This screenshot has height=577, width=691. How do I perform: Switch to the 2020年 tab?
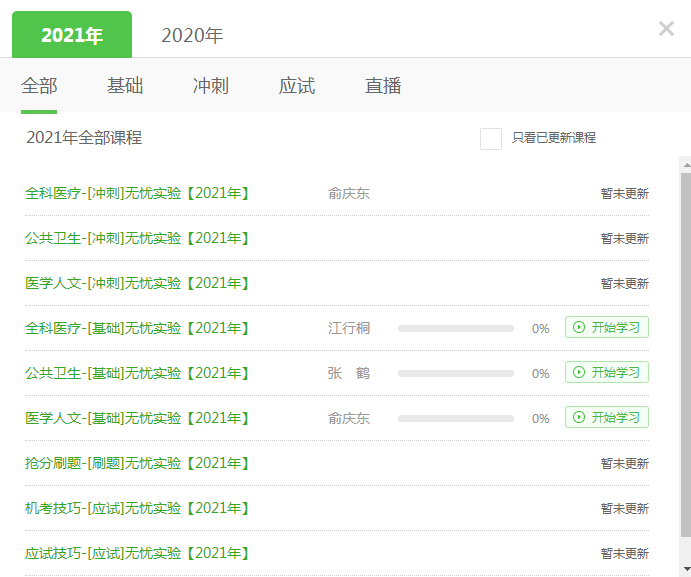point(192,36)
